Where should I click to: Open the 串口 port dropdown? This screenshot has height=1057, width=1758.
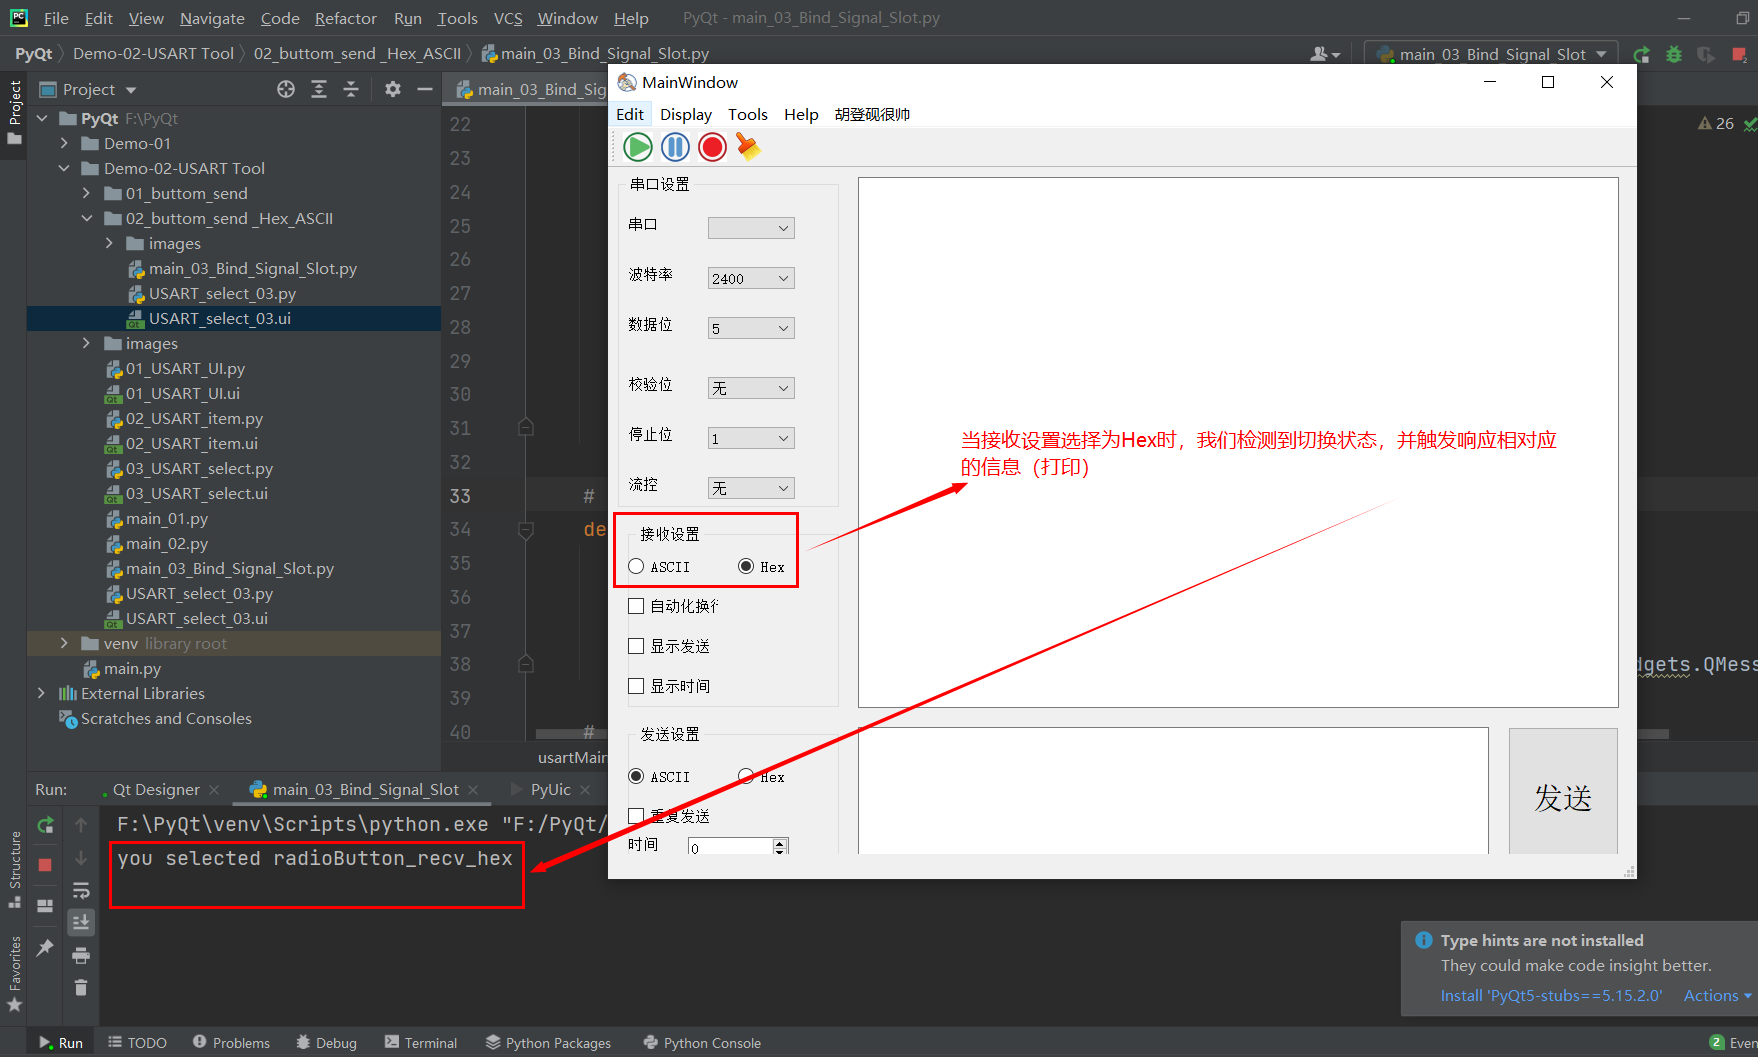point(751,228)
